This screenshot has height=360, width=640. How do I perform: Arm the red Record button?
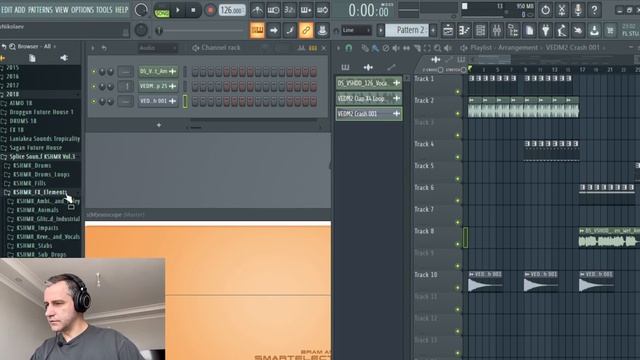(x=210, y=10)
